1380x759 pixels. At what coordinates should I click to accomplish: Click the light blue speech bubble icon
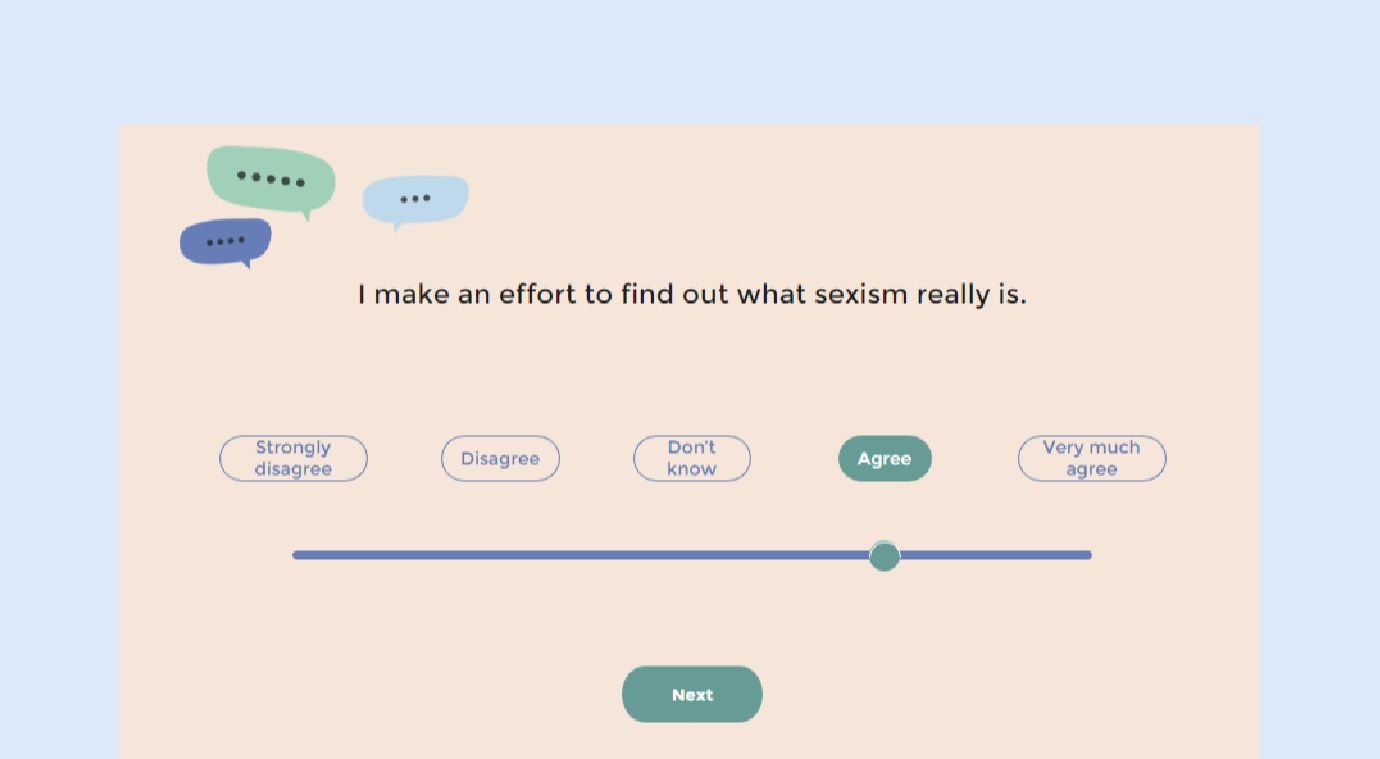(415, 199)
